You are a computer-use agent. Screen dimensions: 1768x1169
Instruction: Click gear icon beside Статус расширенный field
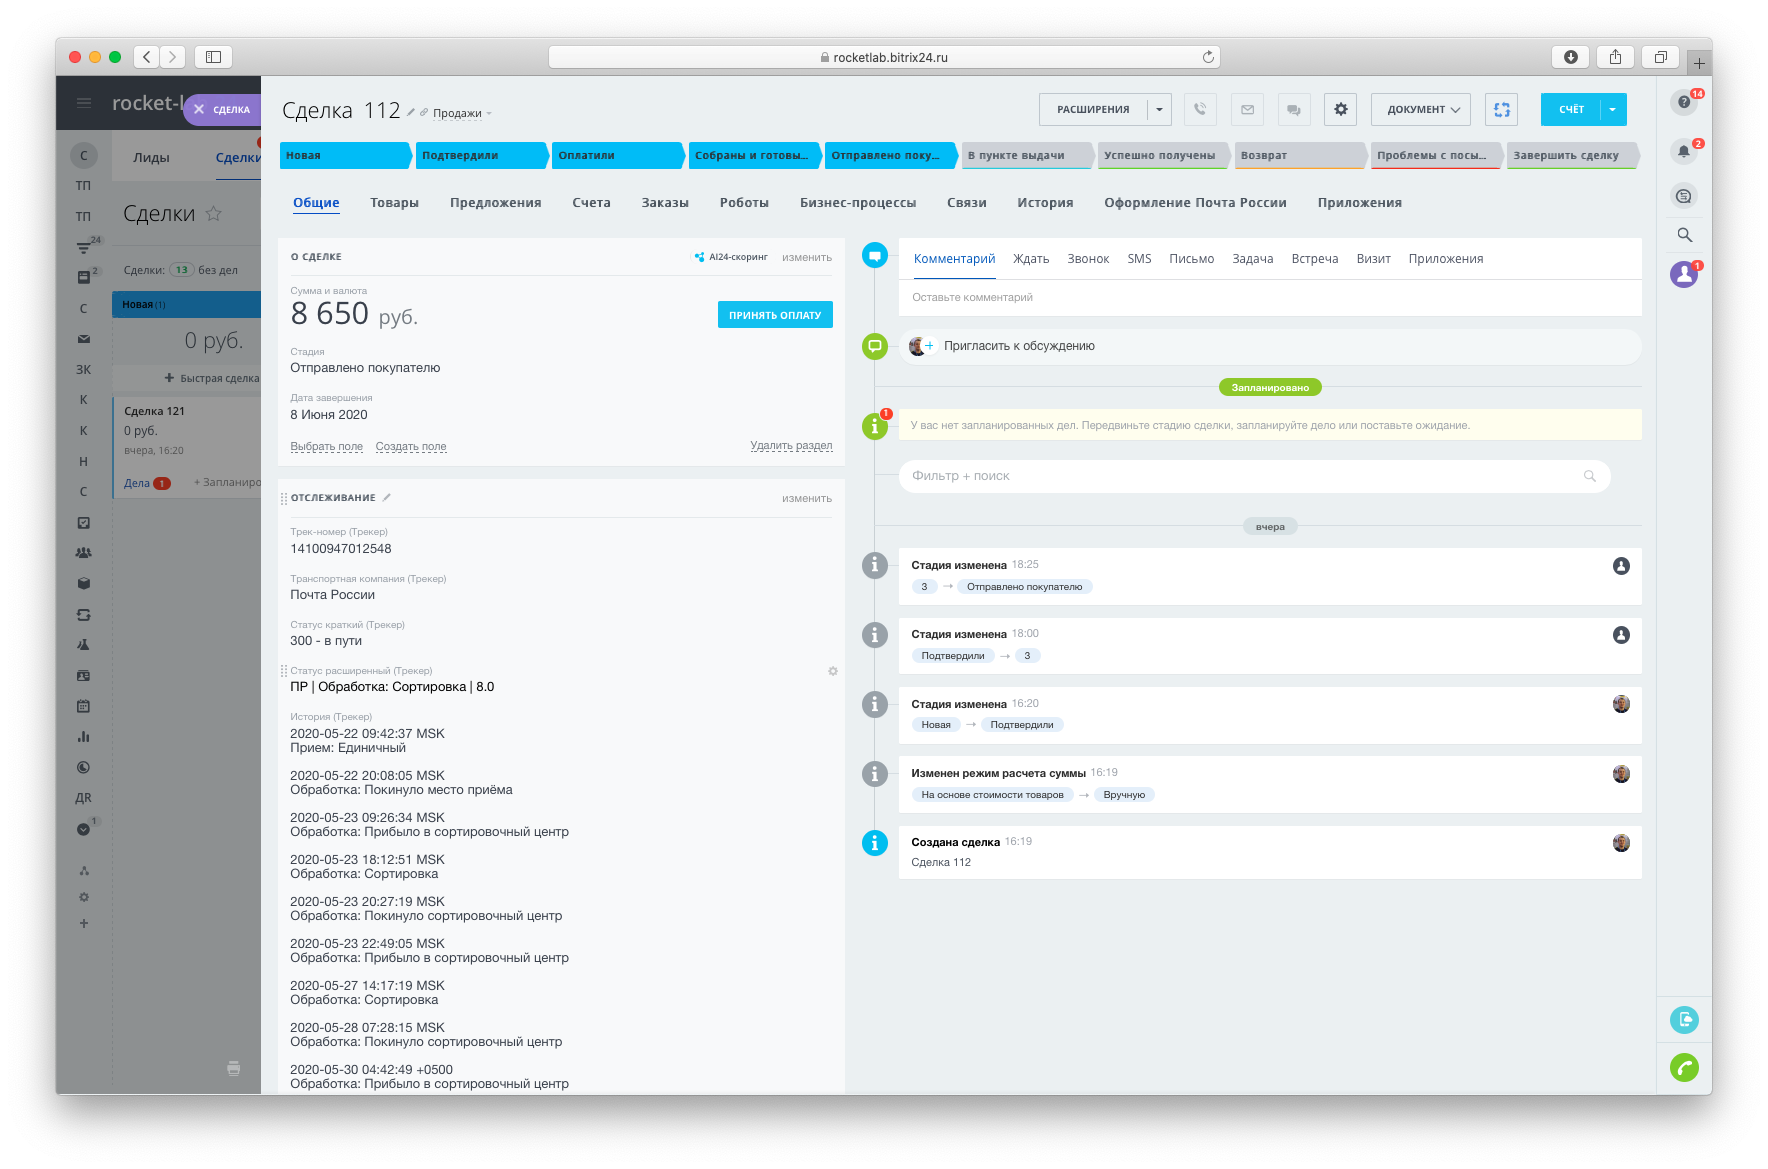tap(833, 671)
